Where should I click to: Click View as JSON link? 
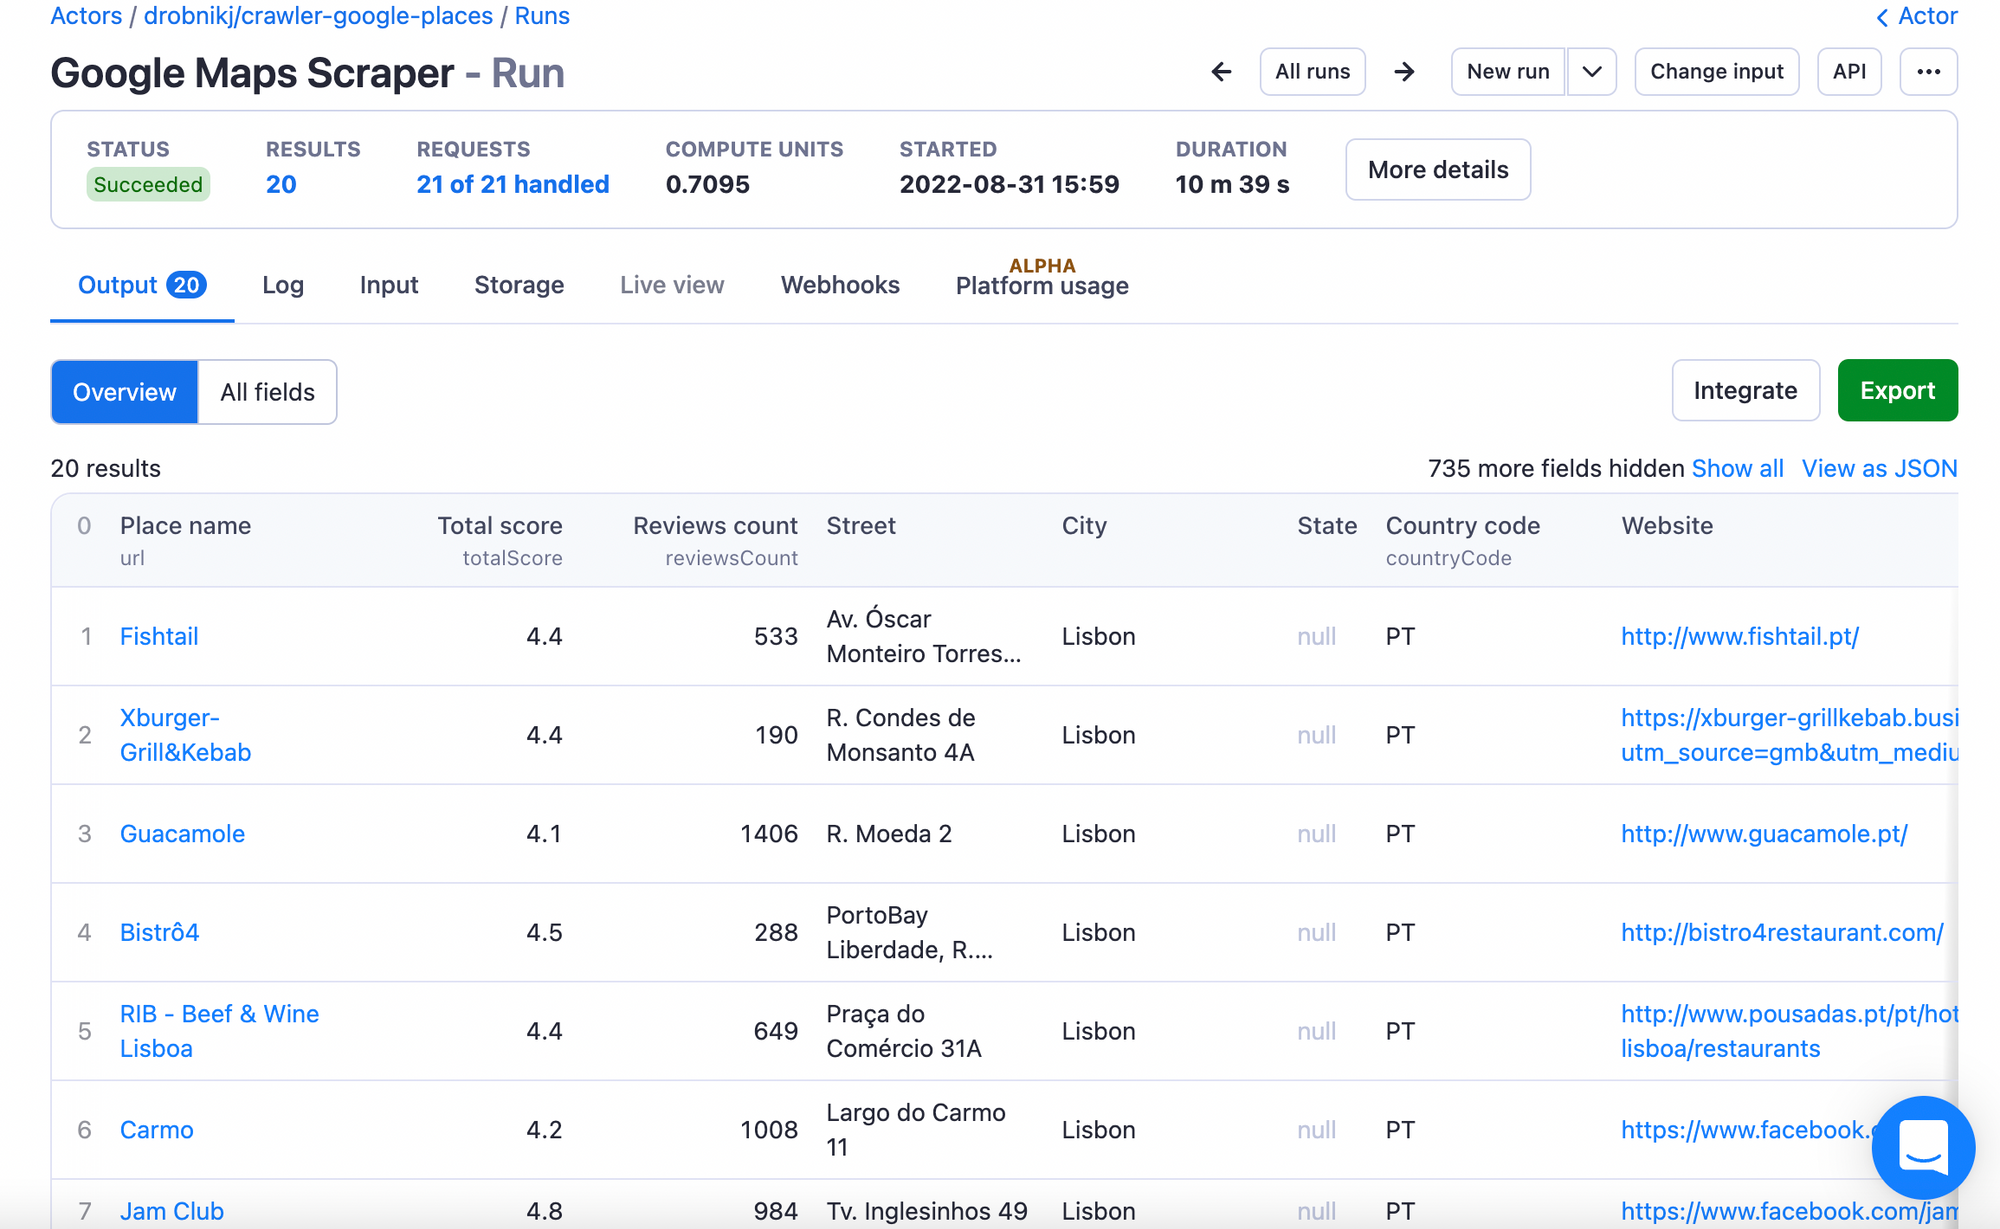click(1879, 468)
